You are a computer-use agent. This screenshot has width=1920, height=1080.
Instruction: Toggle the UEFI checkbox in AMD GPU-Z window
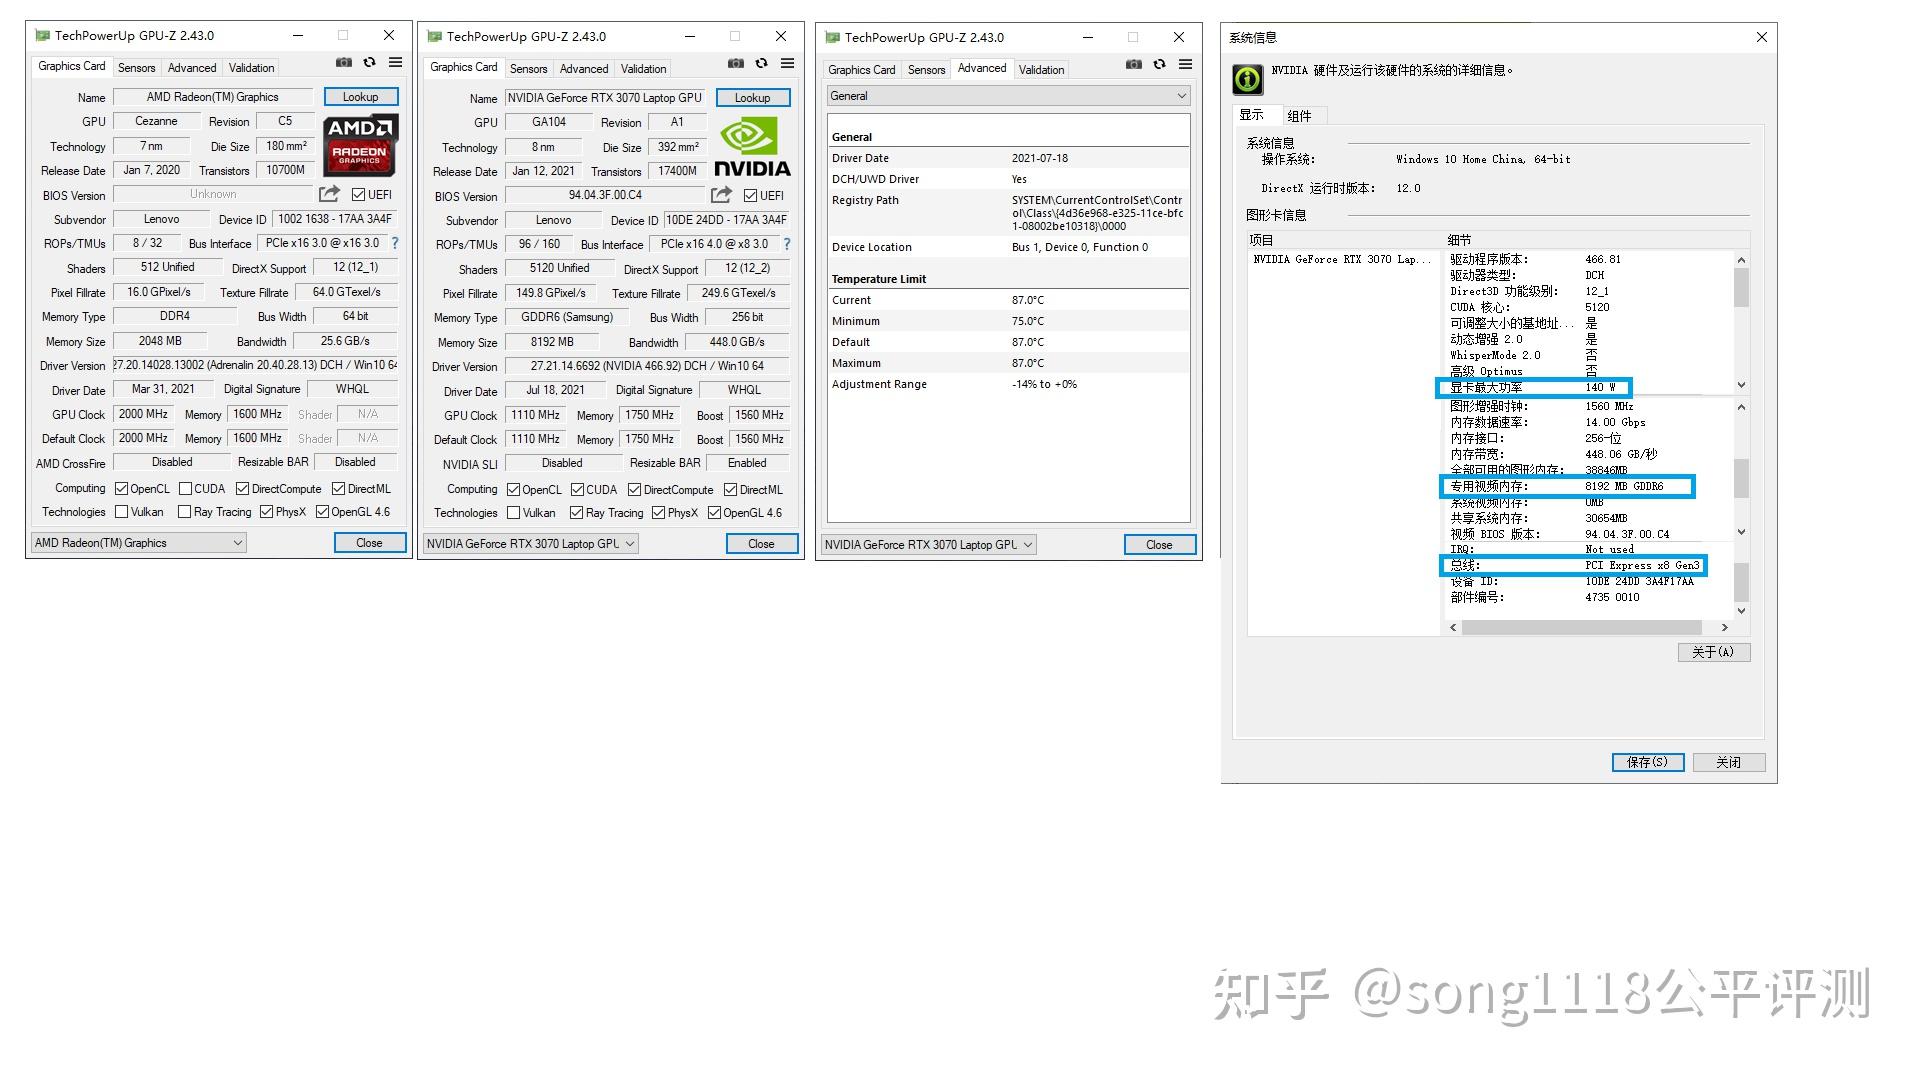coord(358,194)
